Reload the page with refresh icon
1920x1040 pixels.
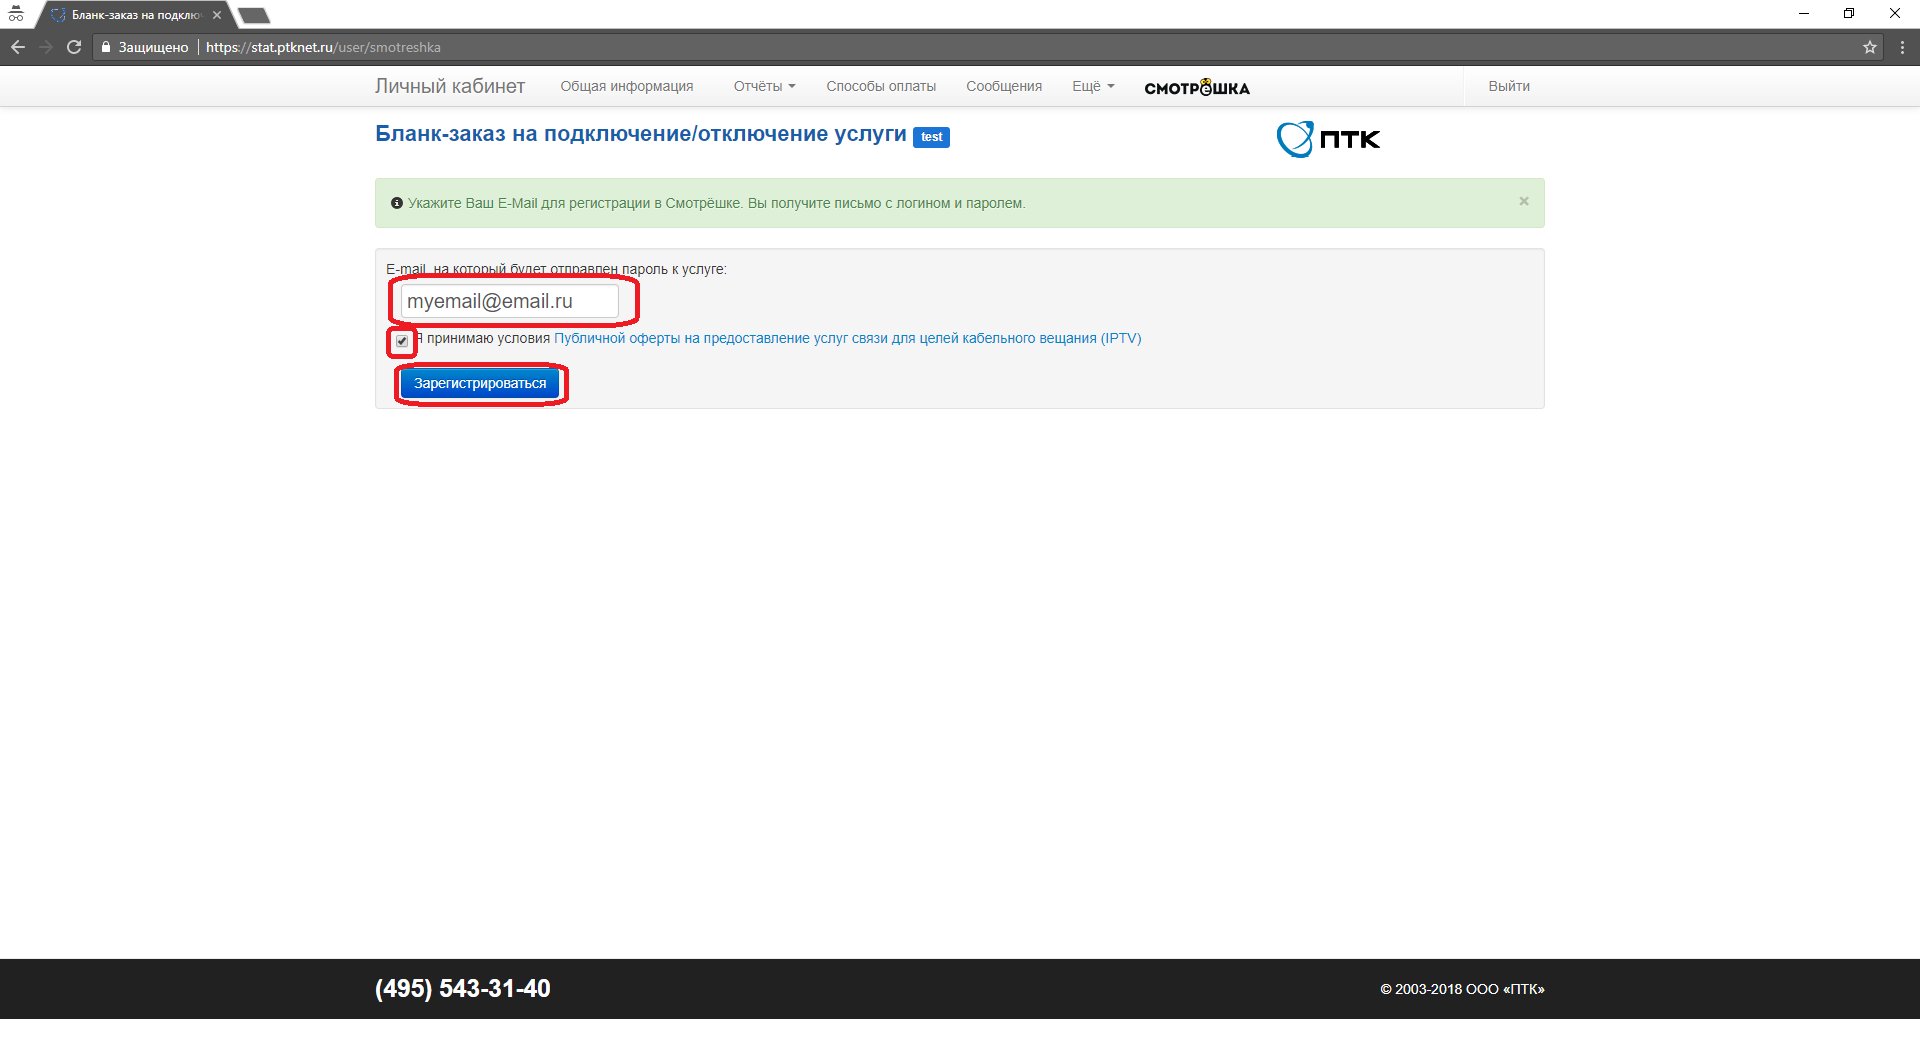(74, 47)
